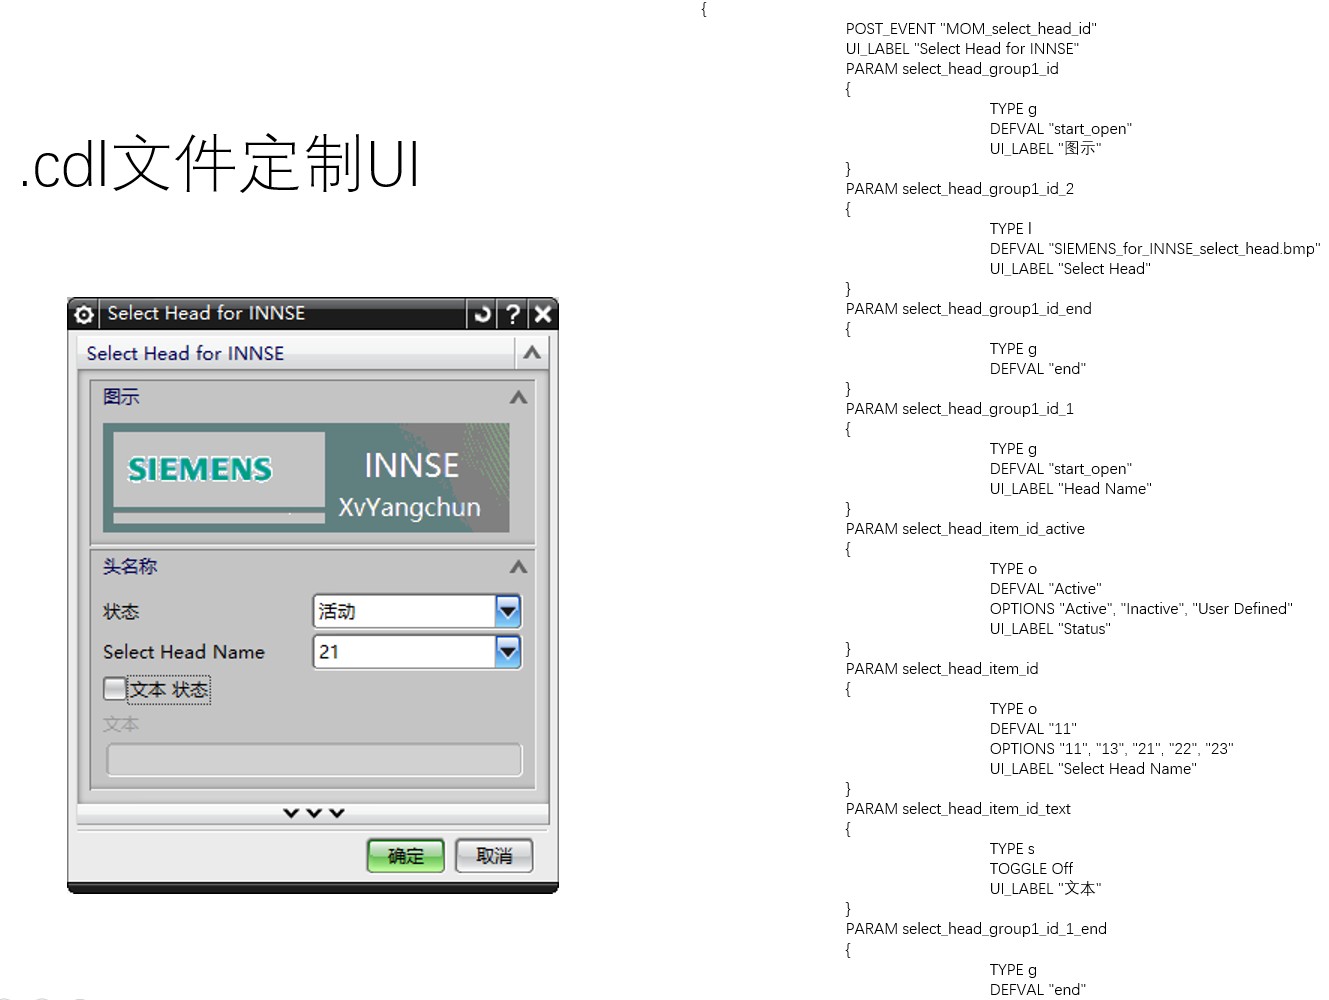Click the 'PARAM select_head_item_id_active' line
1329x1000 pixels.
965,529
